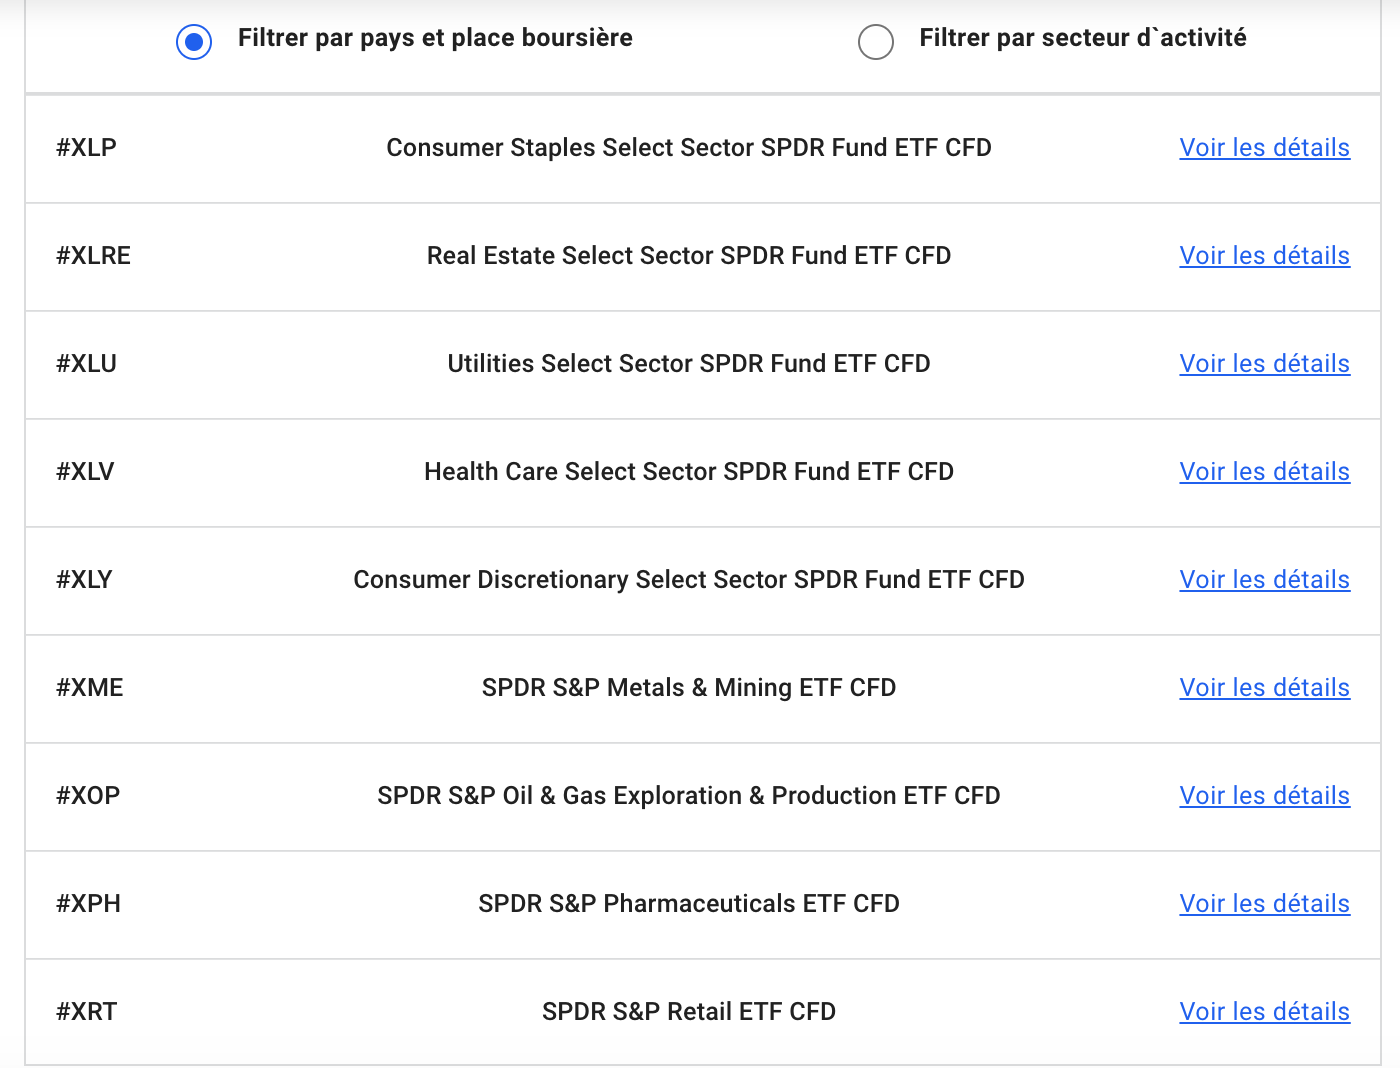This screenshot has height=1068, width=1400.
Task: Open 'Voir les détails' for #XOP
Action: point(1264,796)
